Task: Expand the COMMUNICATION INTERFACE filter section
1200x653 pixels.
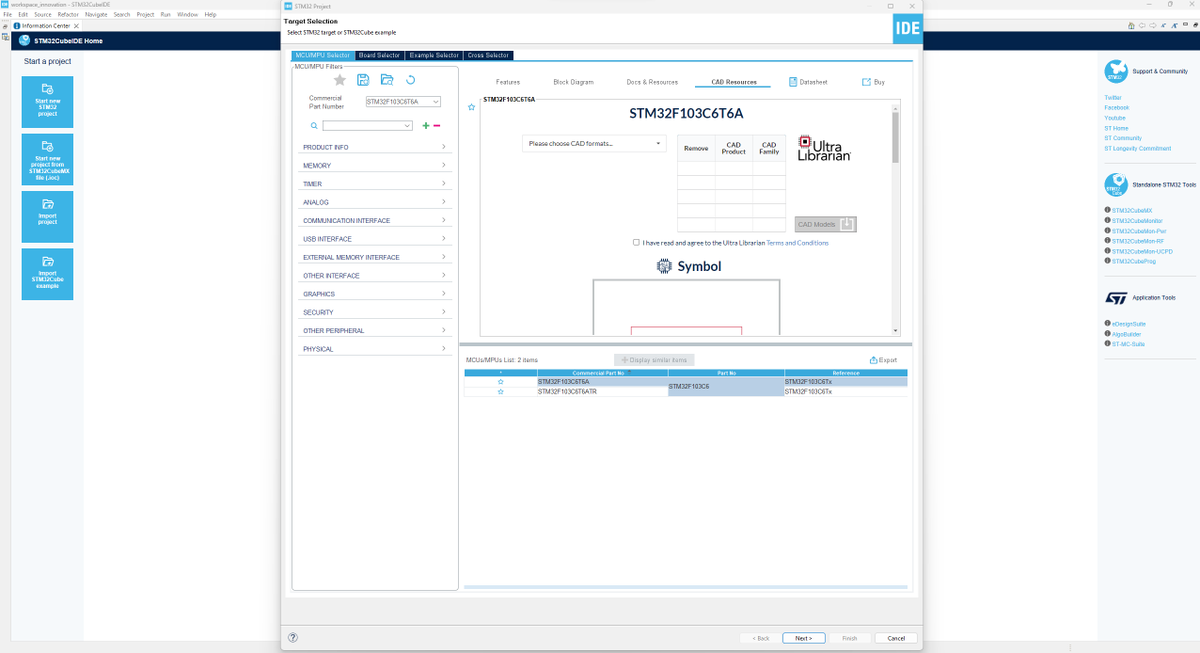Action: point(374,220)
